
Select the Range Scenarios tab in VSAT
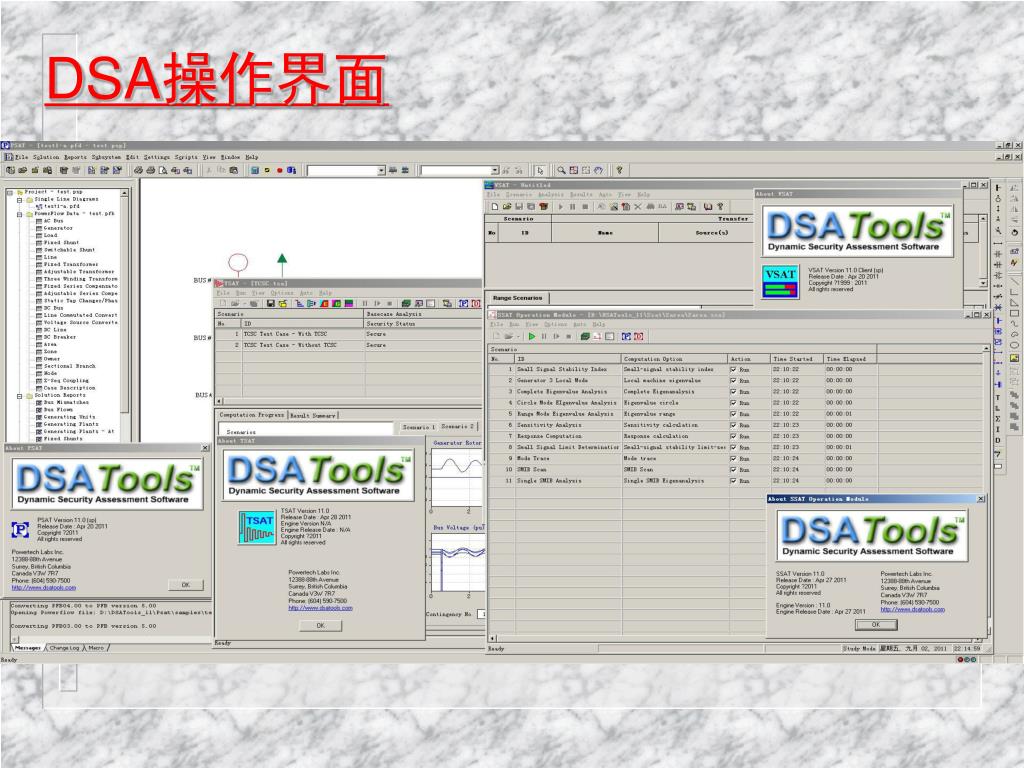click(517, 298)
